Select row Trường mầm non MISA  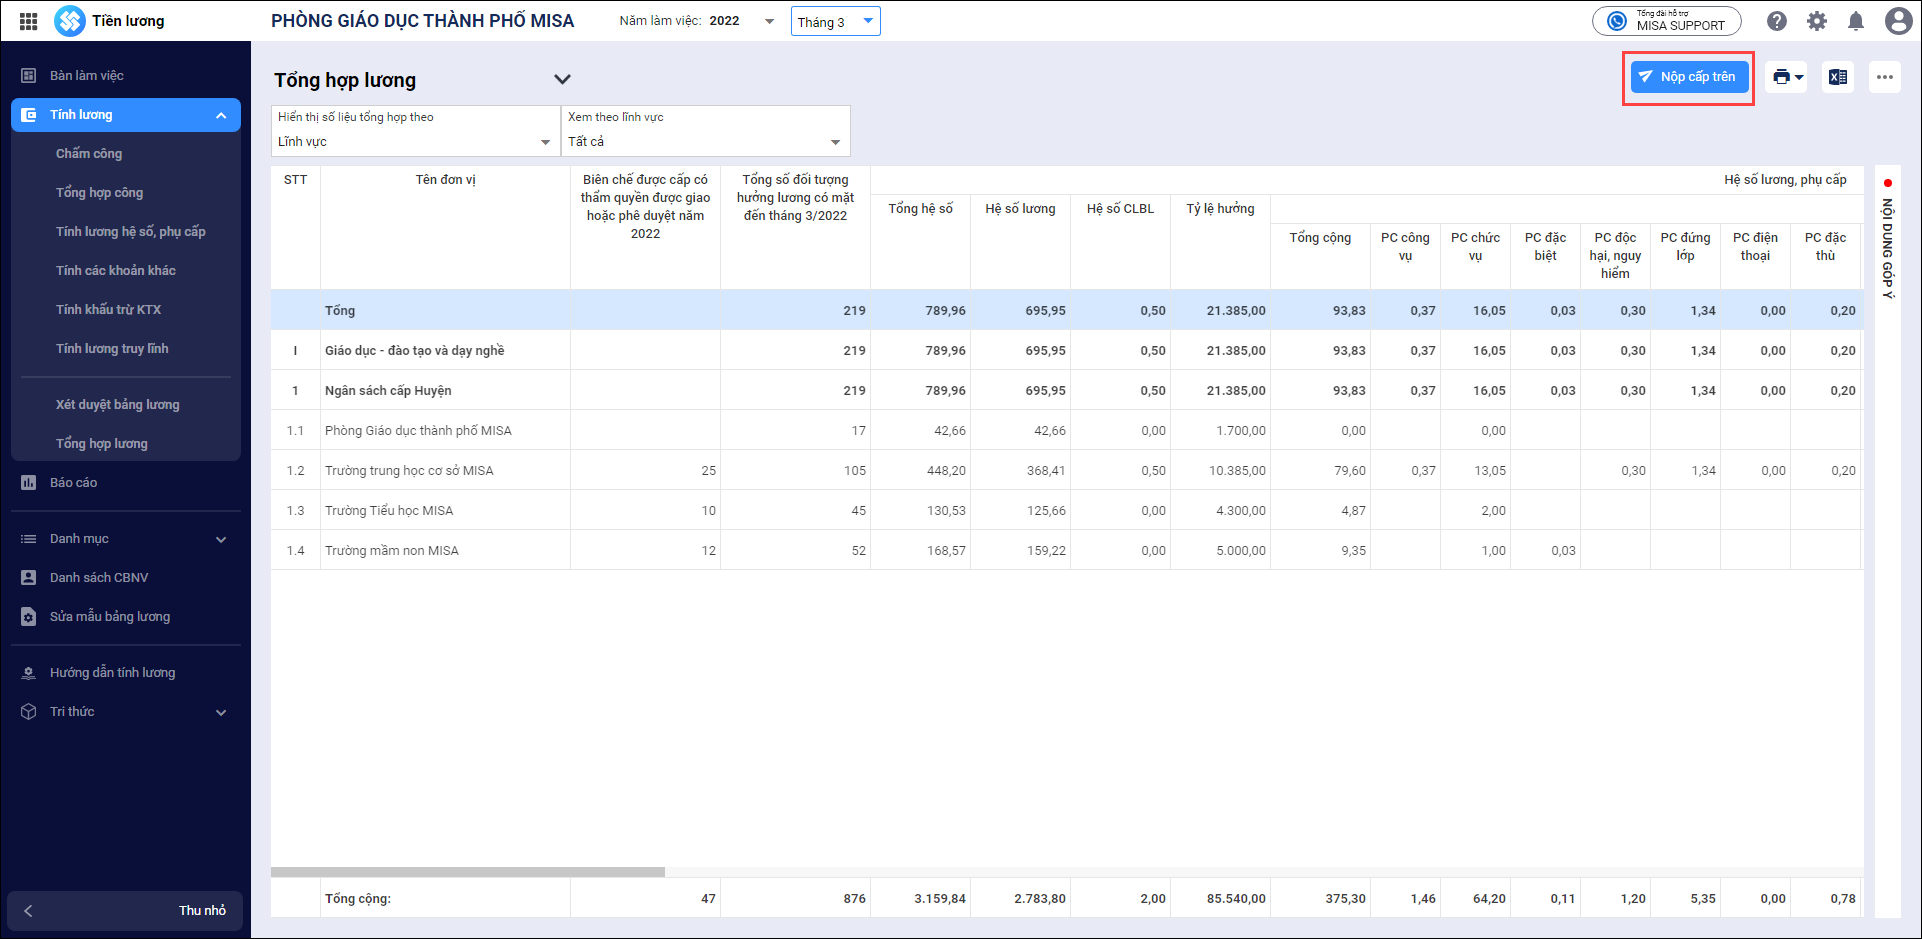coord(1066,550)
